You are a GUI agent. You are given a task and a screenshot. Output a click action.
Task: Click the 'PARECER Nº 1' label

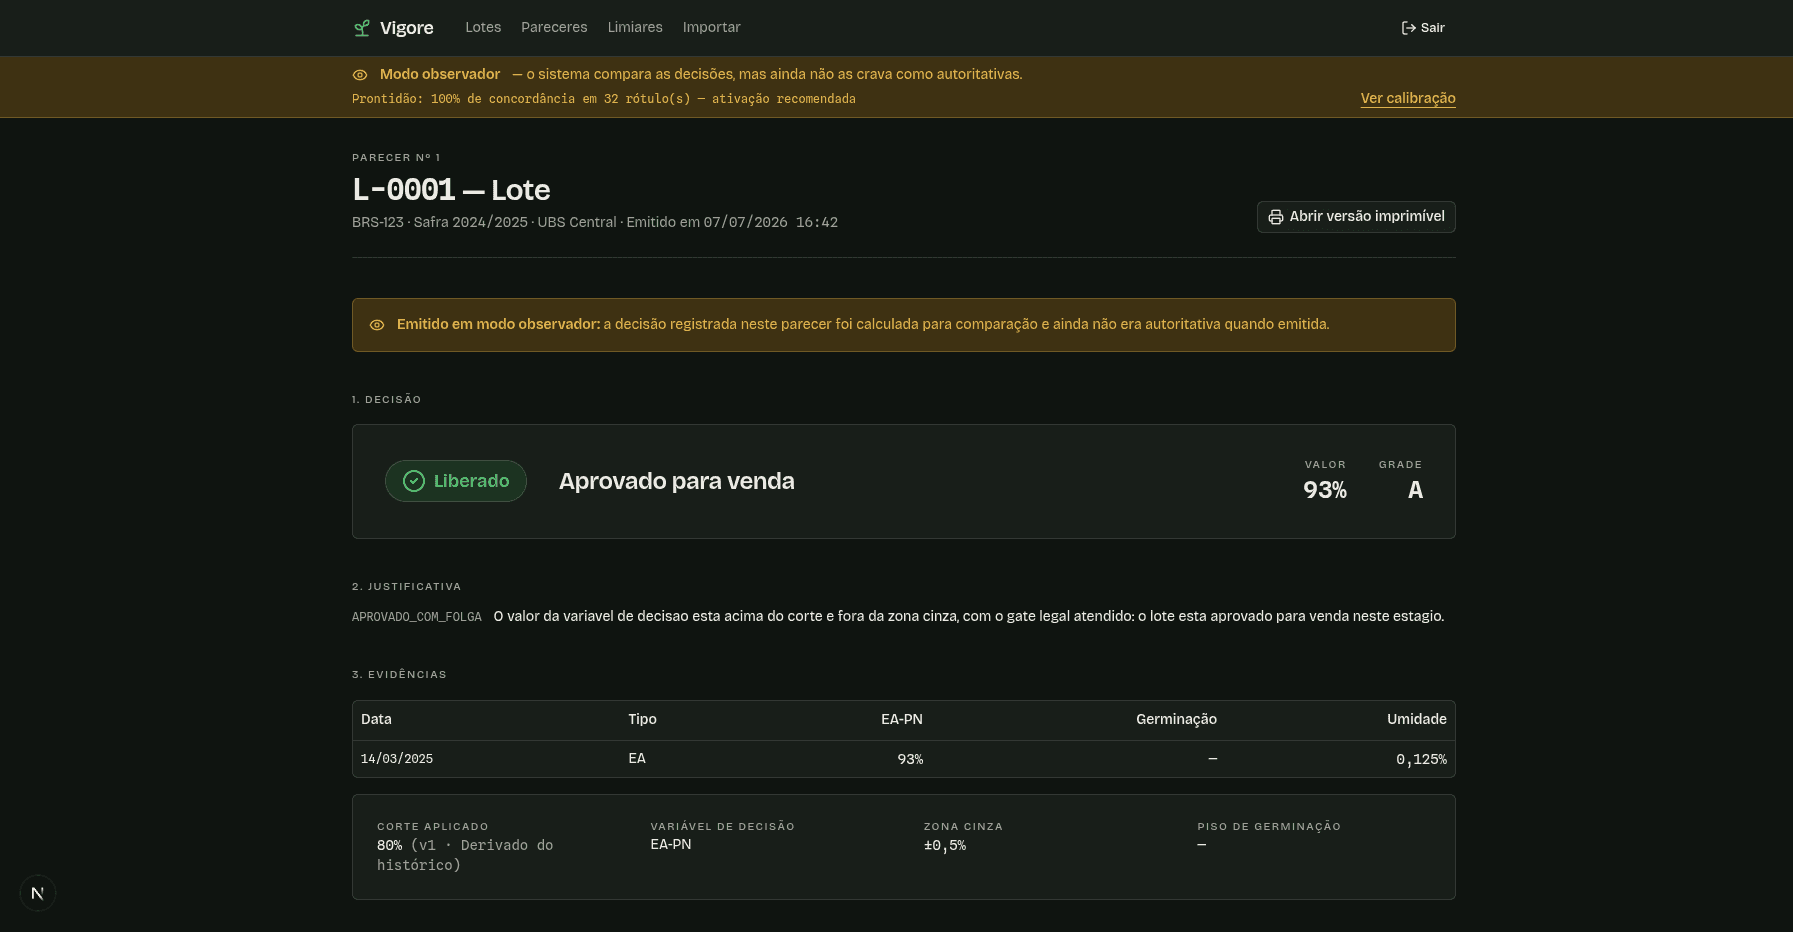tap(396, 158)
